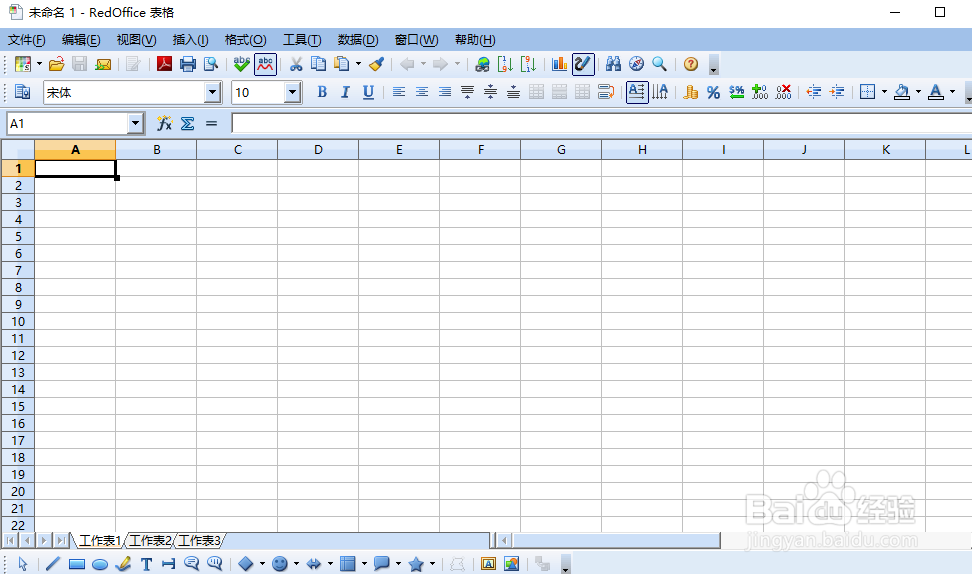Select the Ellipse drawing tool
The width and height of the screenshot is (972, 574).
pos(100,563)
